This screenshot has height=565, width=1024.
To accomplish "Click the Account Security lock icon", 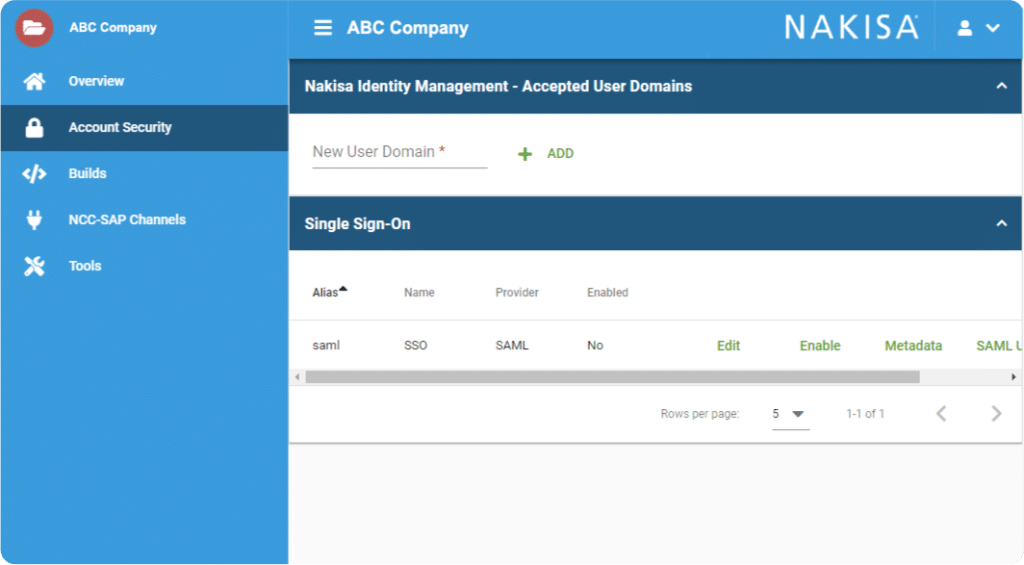I will pos(34,127).
